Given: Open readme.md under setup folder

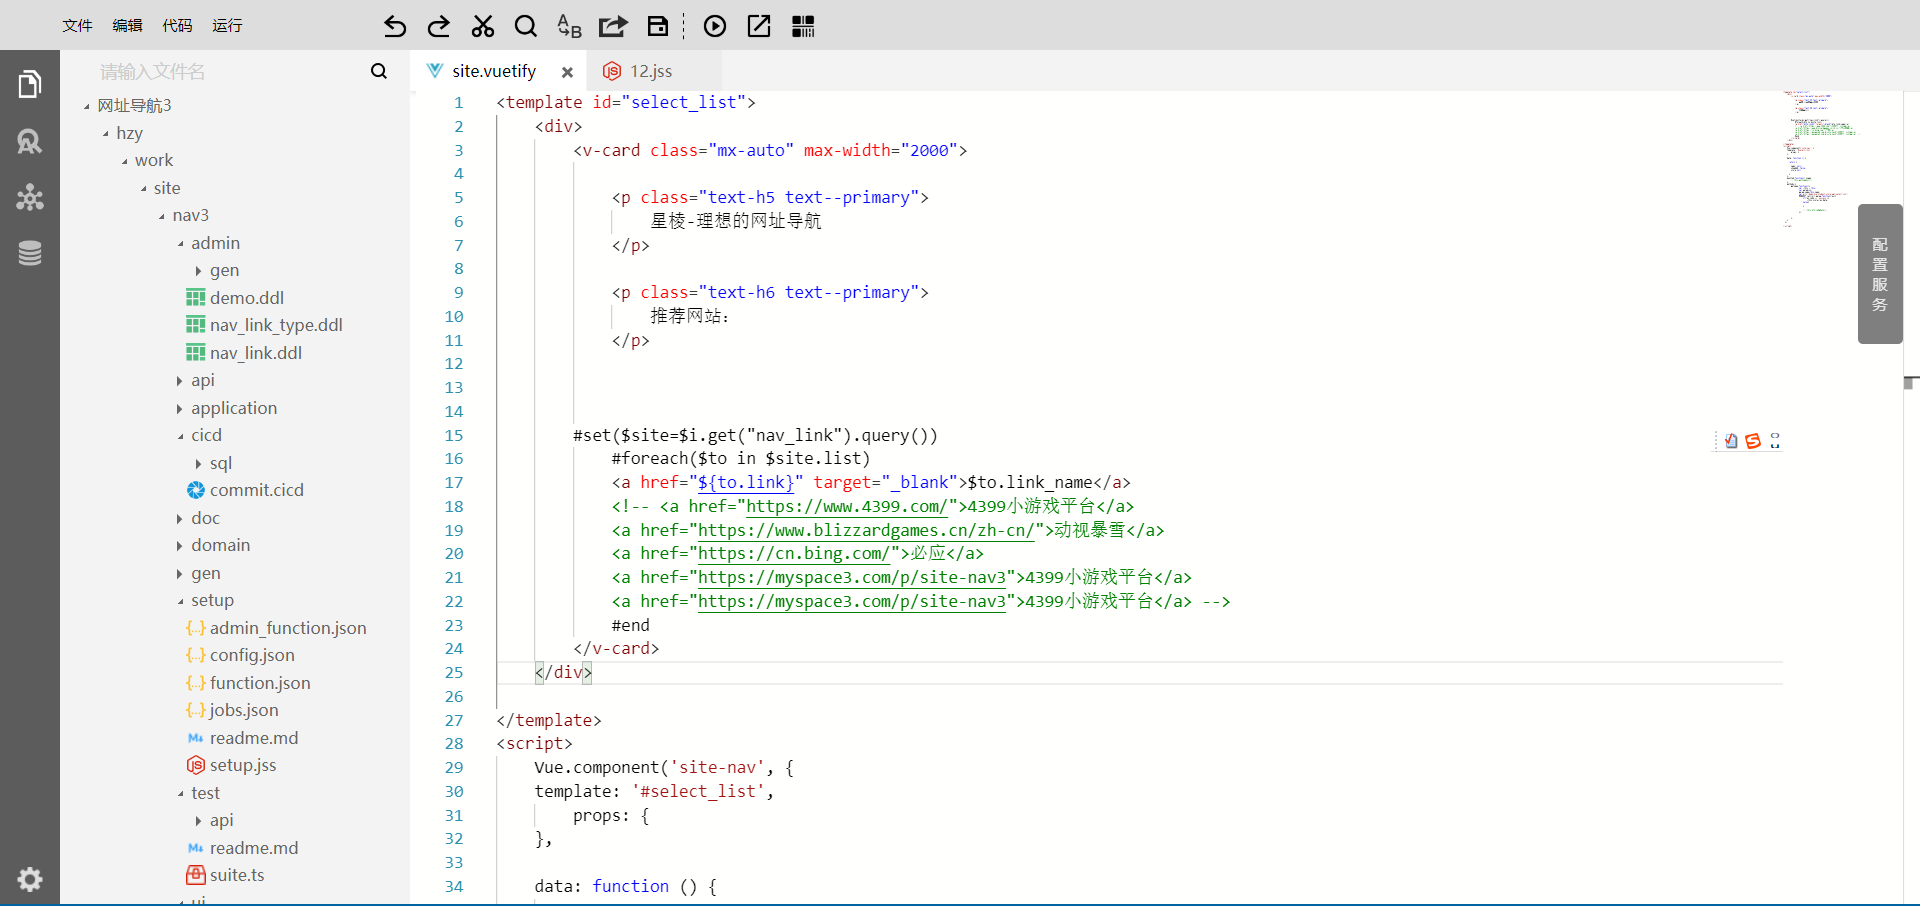Looking at the screenshot, I should pyautogui.click(x=254, y=738).
